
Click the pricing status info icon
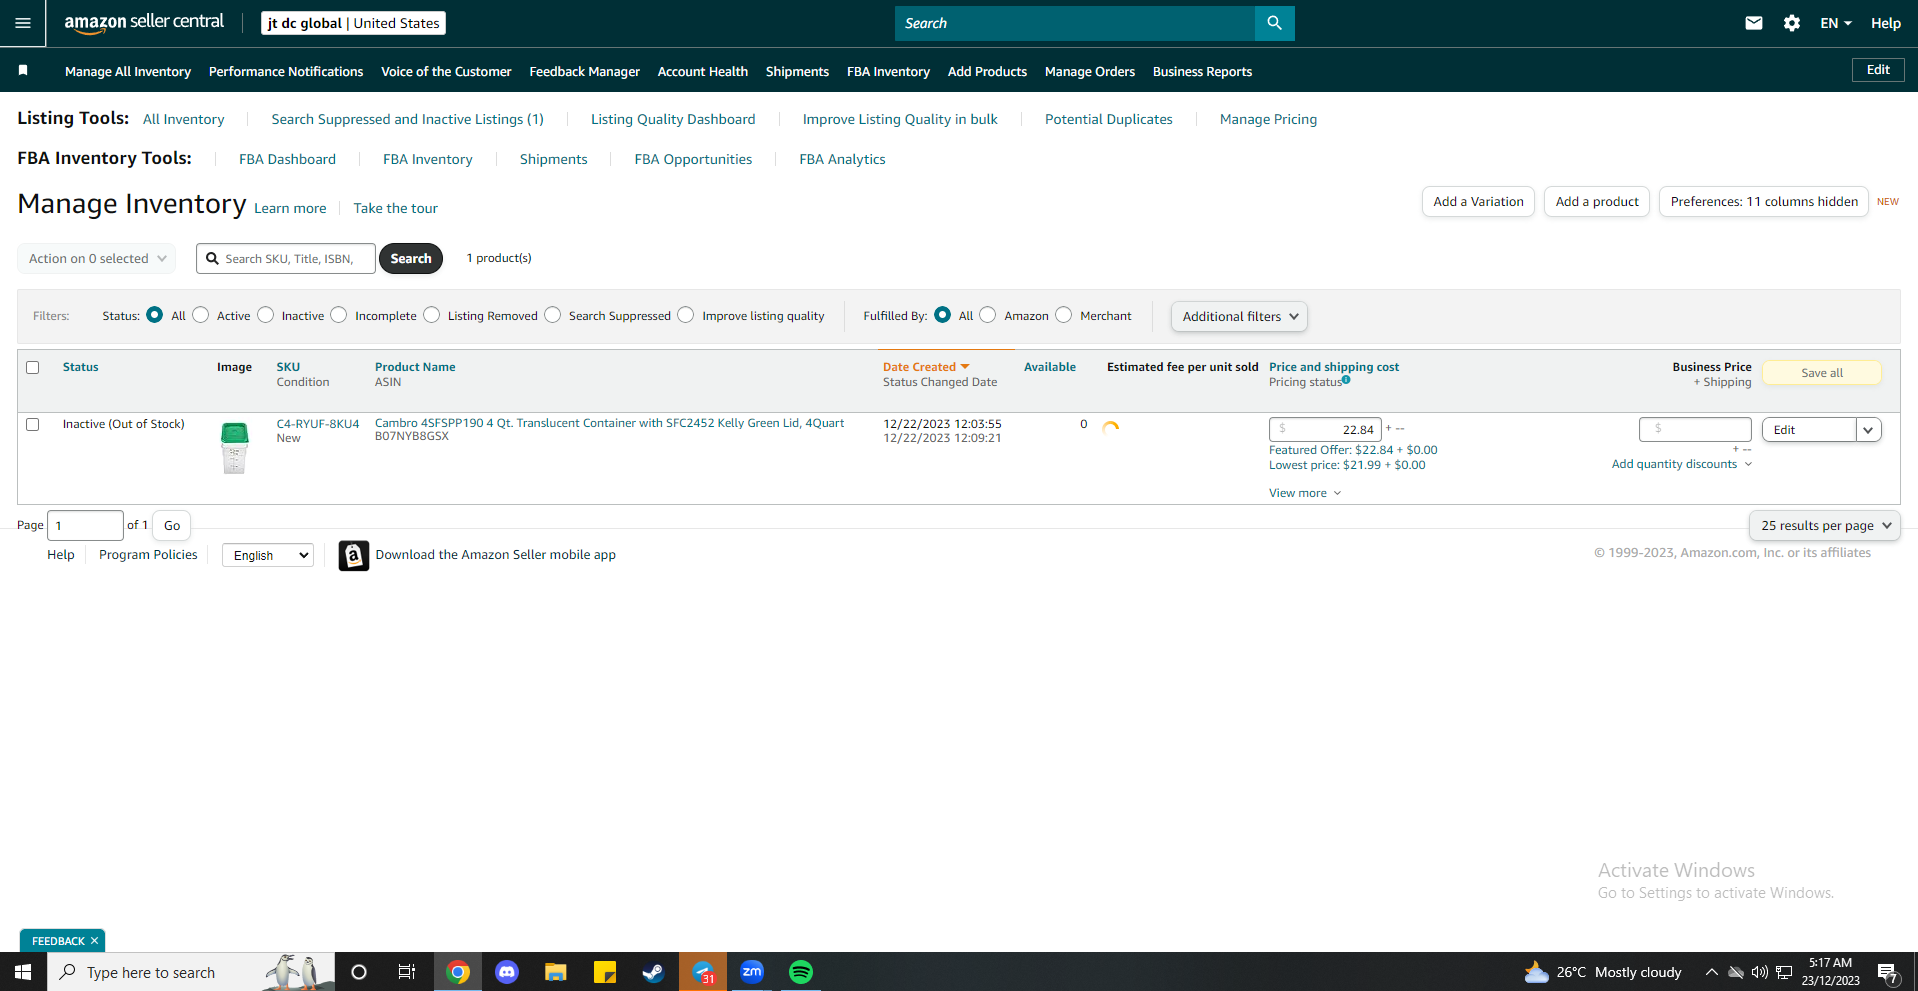pos(1346,379)
